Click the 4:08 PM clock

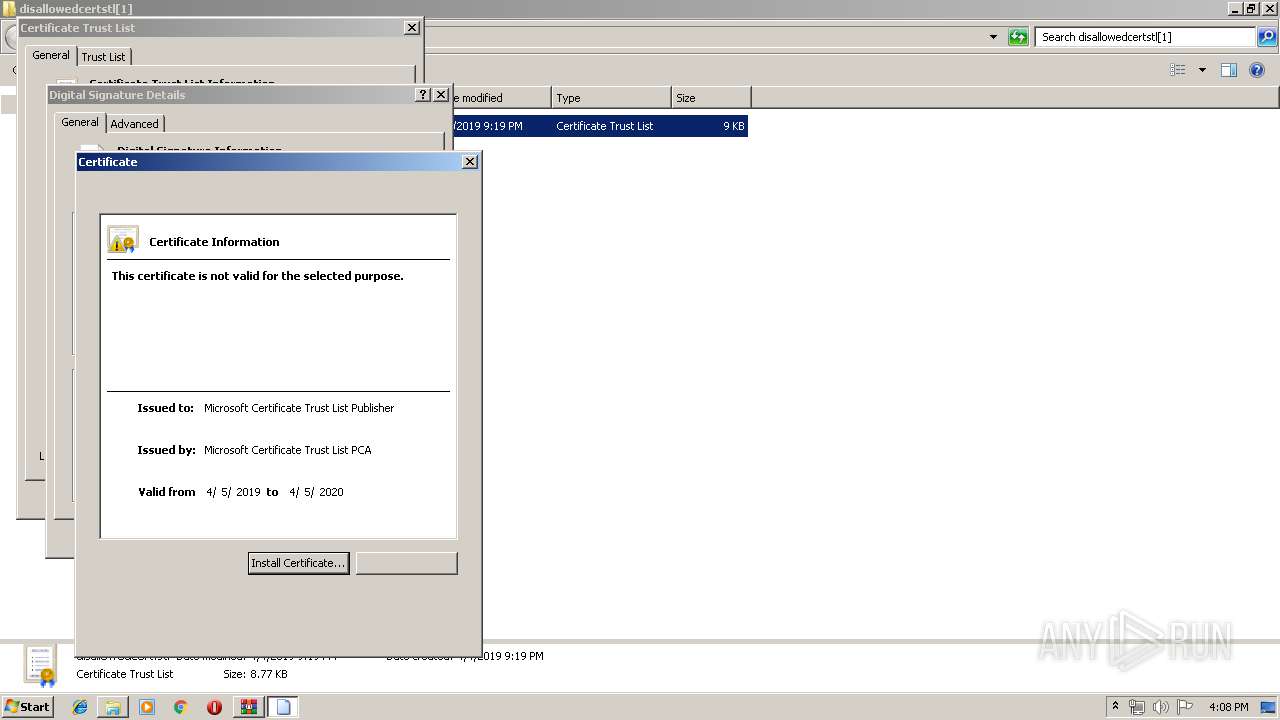click(1228, 707)
